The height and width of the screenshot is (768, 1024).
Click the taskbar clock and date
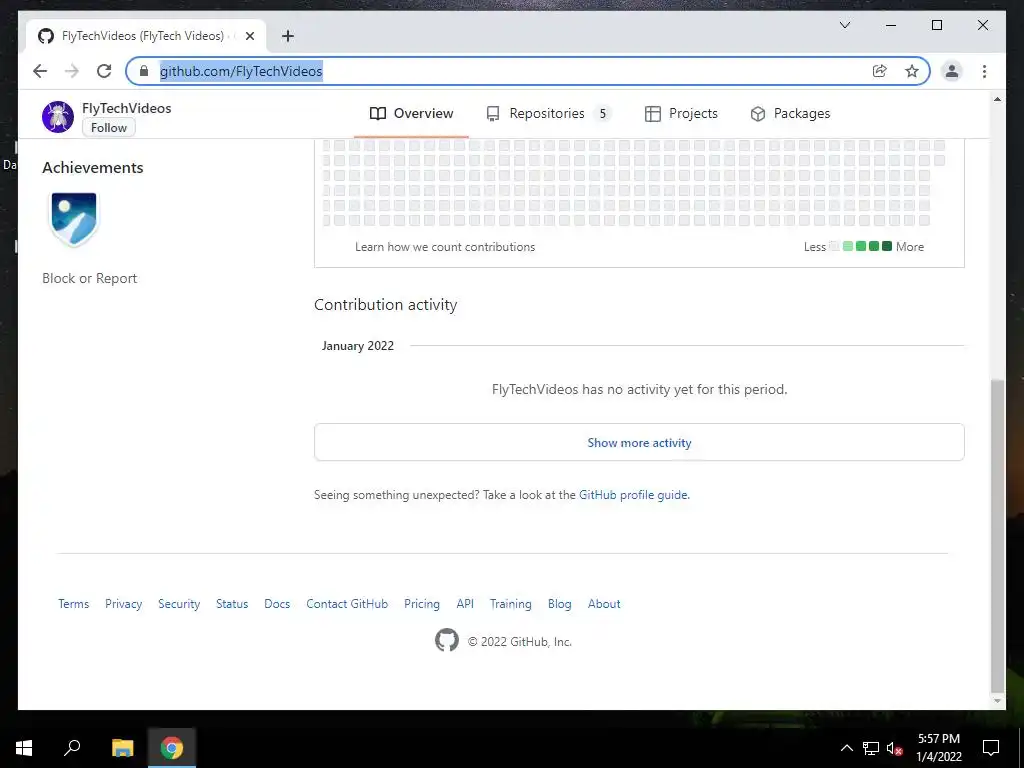coord(939,748)
